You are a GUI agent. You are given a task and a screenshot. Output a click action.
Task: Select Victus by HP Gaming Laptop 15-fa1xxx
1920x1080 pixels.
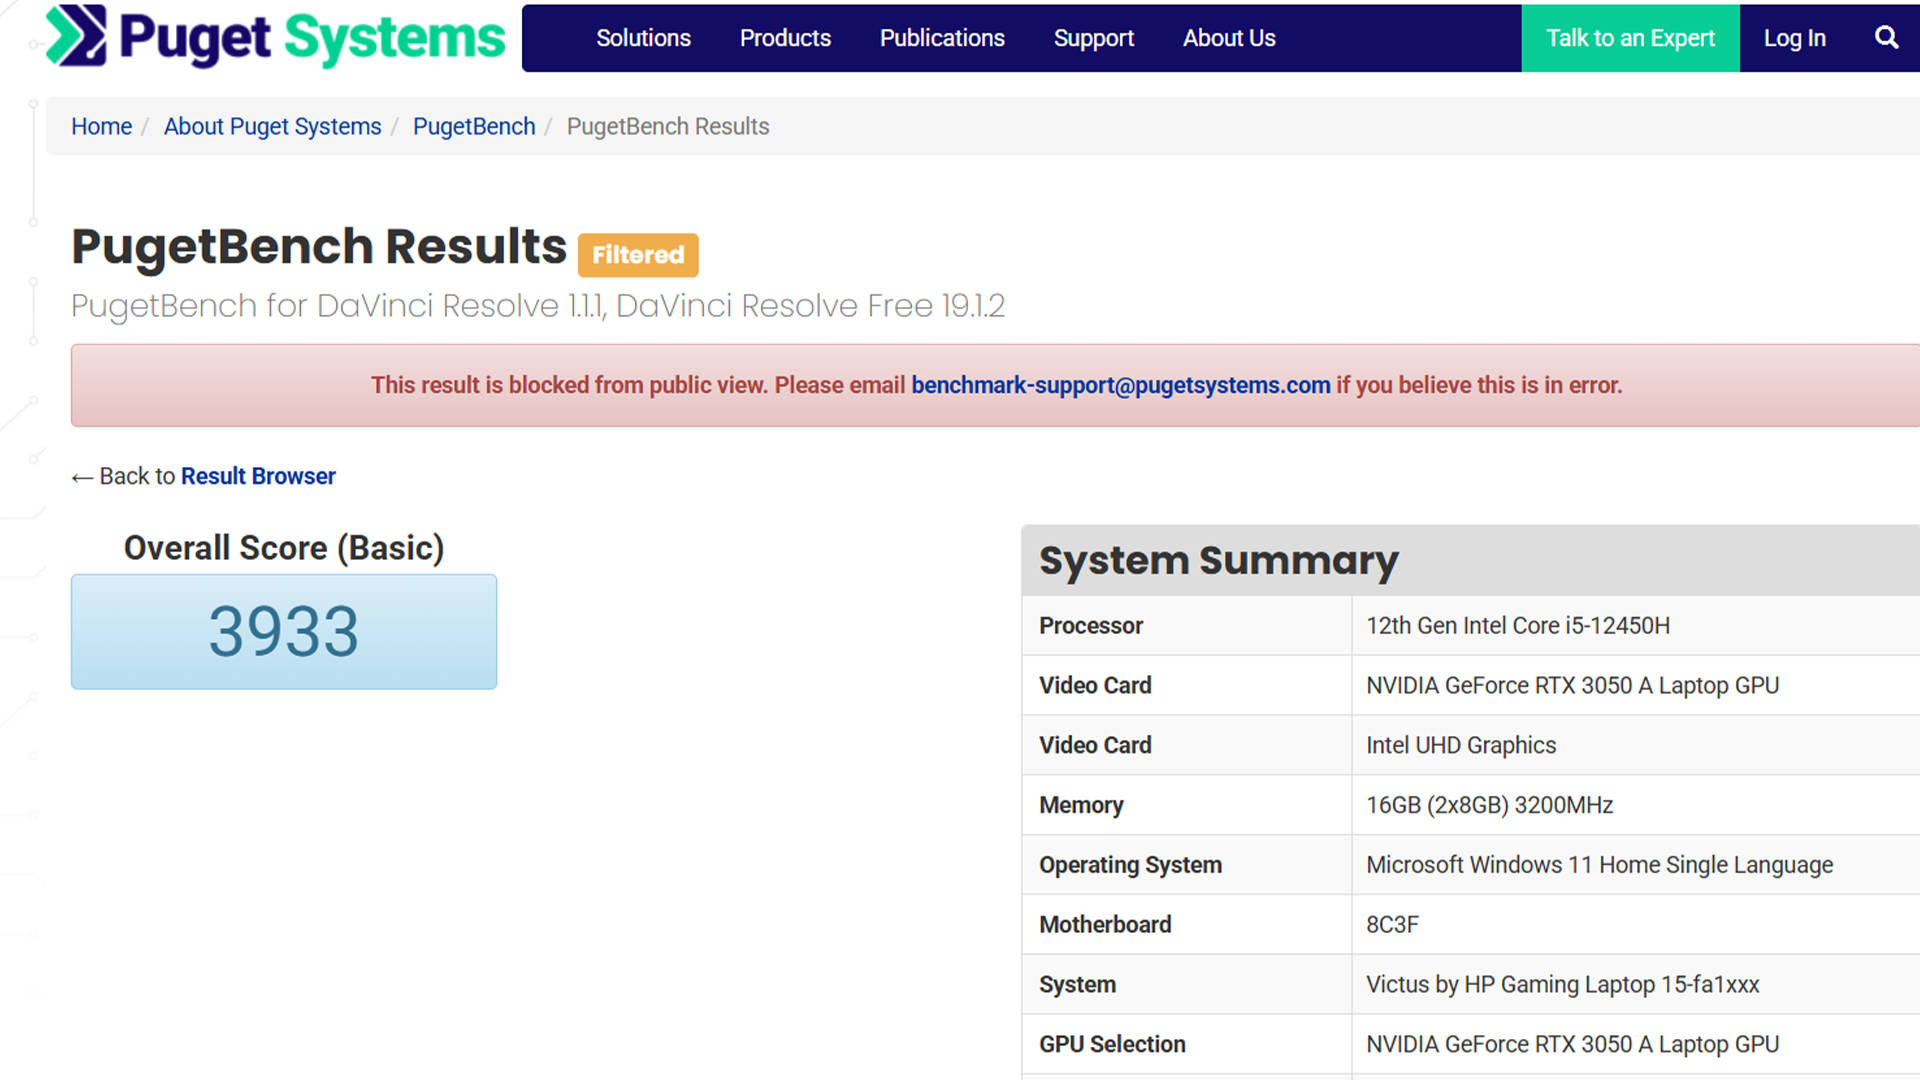(x=1562, y=984)
